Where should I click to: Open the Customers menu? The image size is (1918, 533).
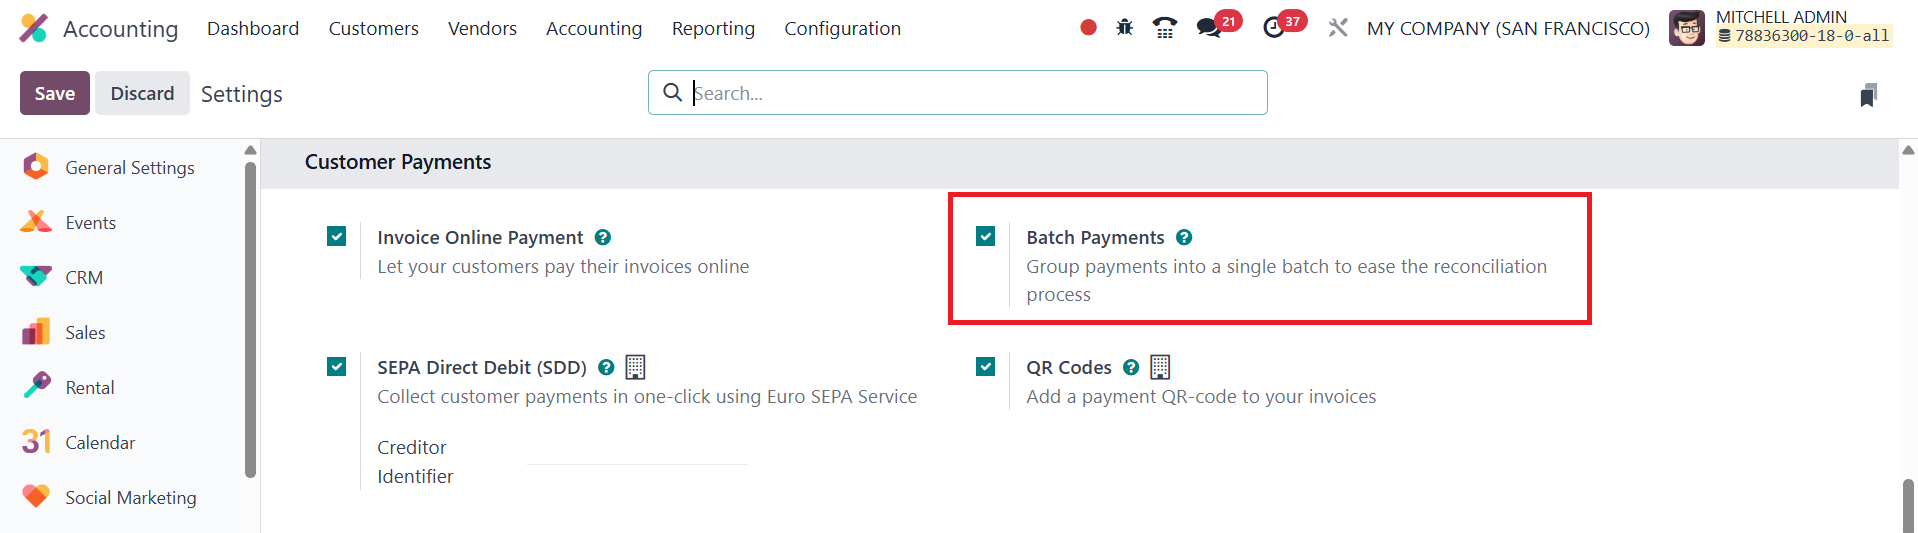(x=373, y=29)
